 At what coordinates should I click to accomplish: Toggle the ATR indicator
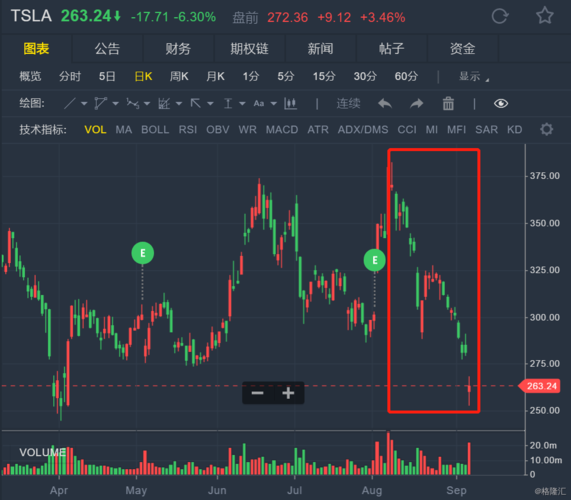[x=318, y=130]
